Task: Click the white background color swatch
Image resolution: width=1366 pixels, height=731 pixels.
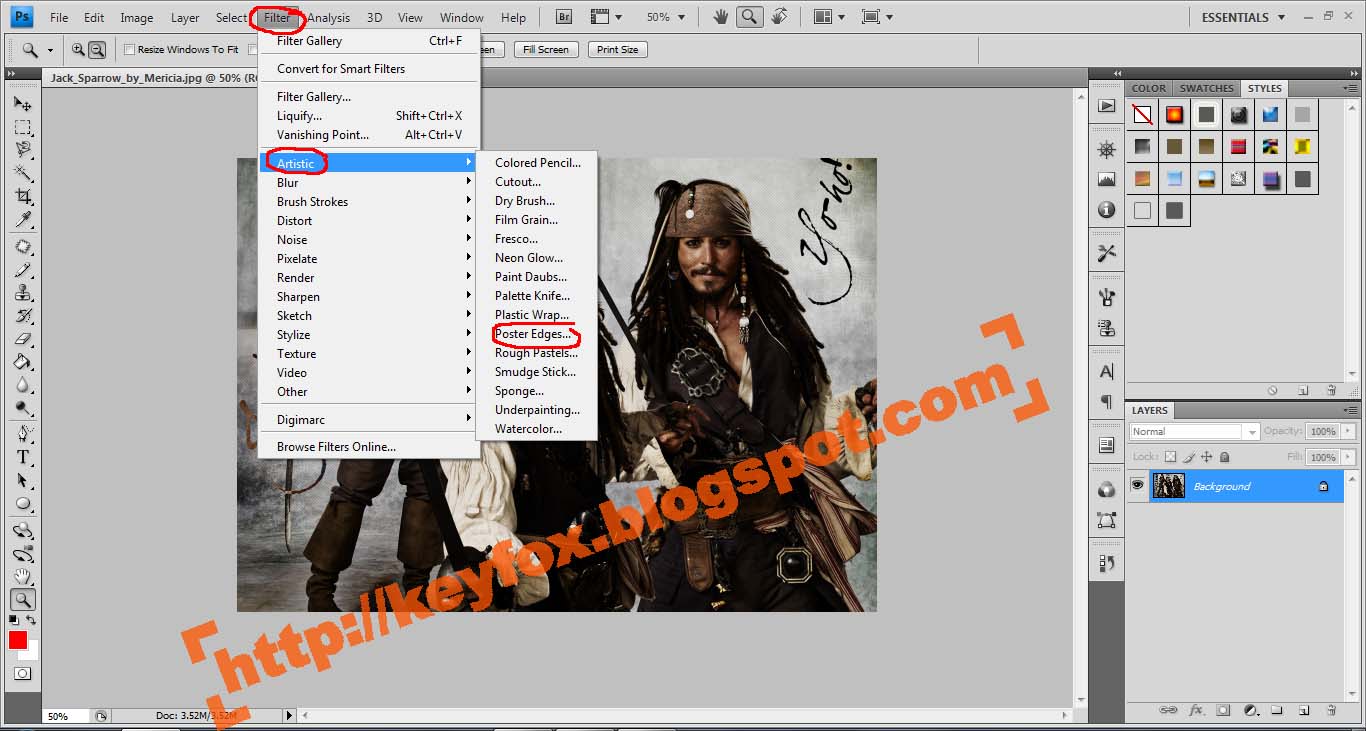Action: click(x=32, y=652)
